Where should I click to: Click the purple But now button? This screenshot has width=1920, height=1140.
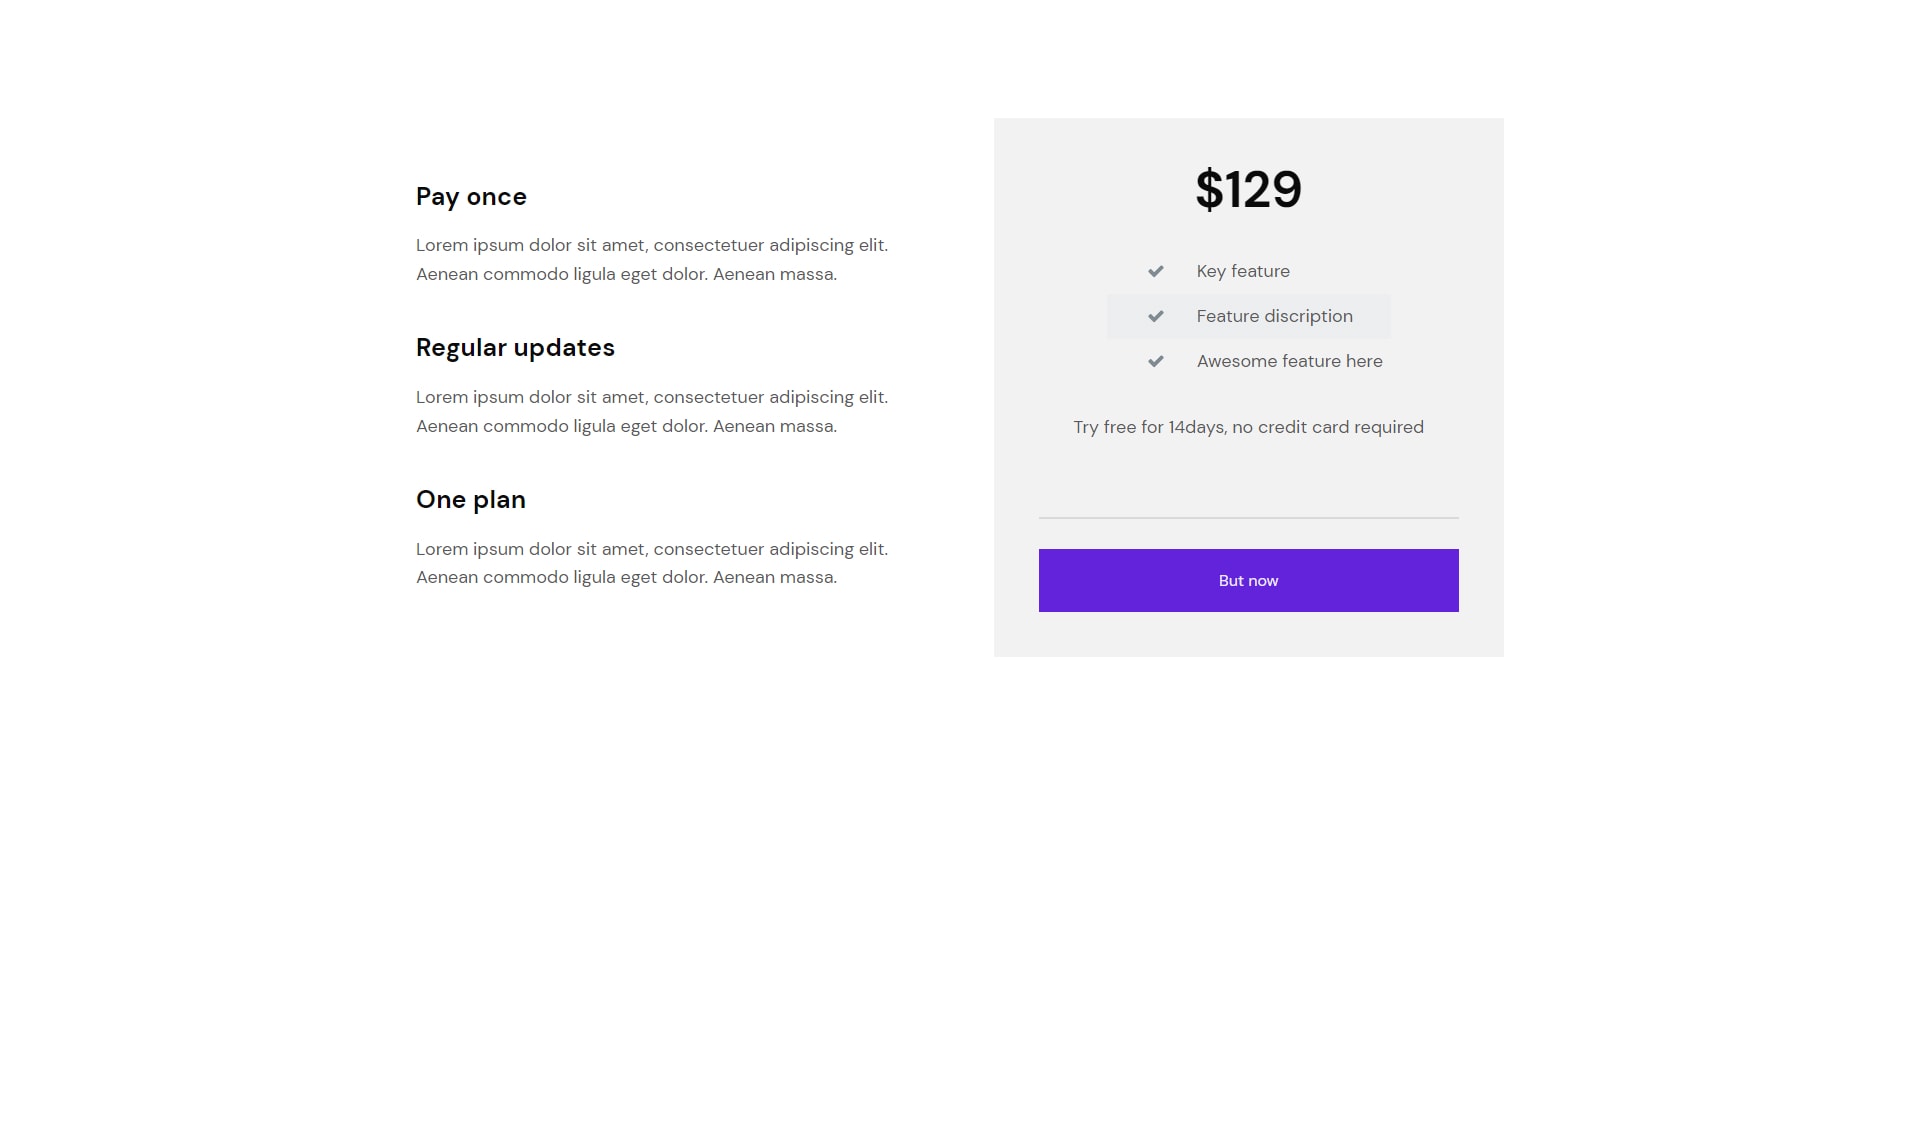(x=1248, y=580)
